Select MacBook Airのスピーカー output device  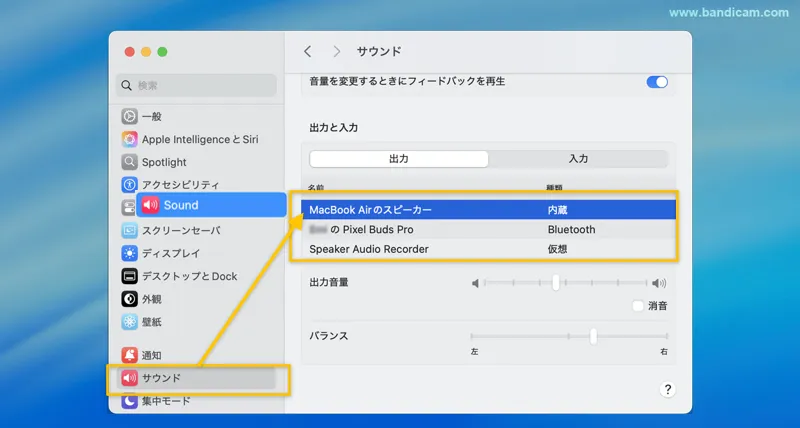coord(488,210)
